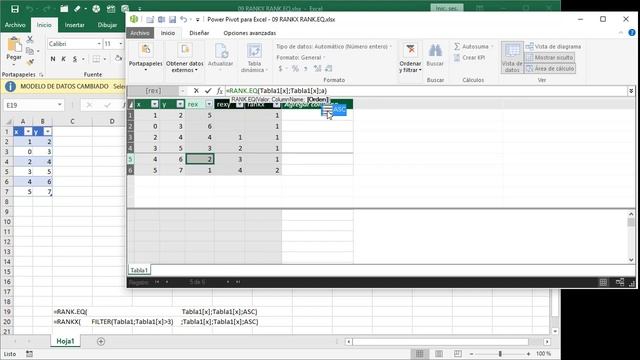Click the Cut scissors icon in Excel's ribbon
Viewport: 640px width, 360px height.
coord(30,40)
